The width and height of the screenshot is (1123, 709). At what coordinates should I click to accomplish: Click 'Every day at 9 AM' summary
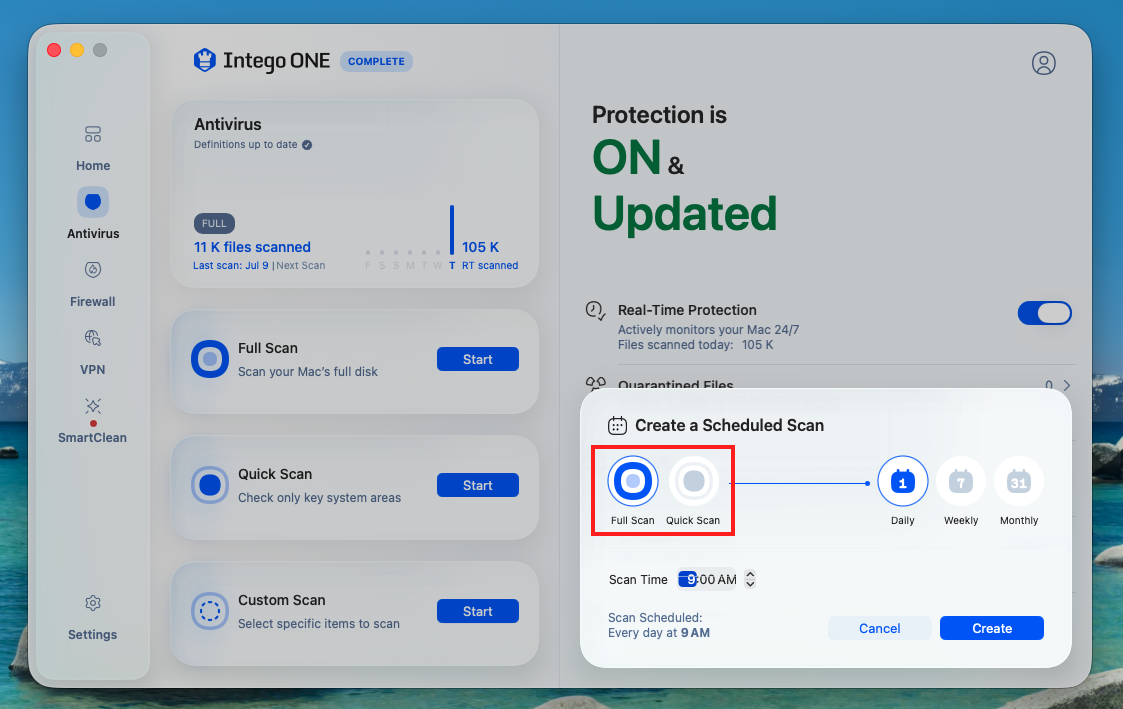659,633
